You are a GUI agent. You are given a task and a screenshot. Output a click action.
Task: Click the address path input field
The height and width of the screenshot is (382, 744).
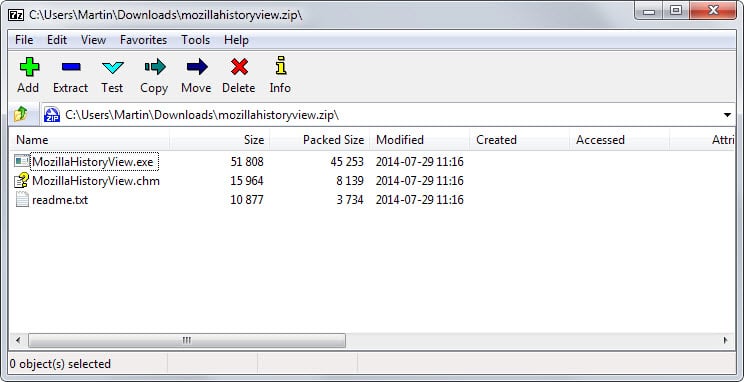[x=389, y=115]
